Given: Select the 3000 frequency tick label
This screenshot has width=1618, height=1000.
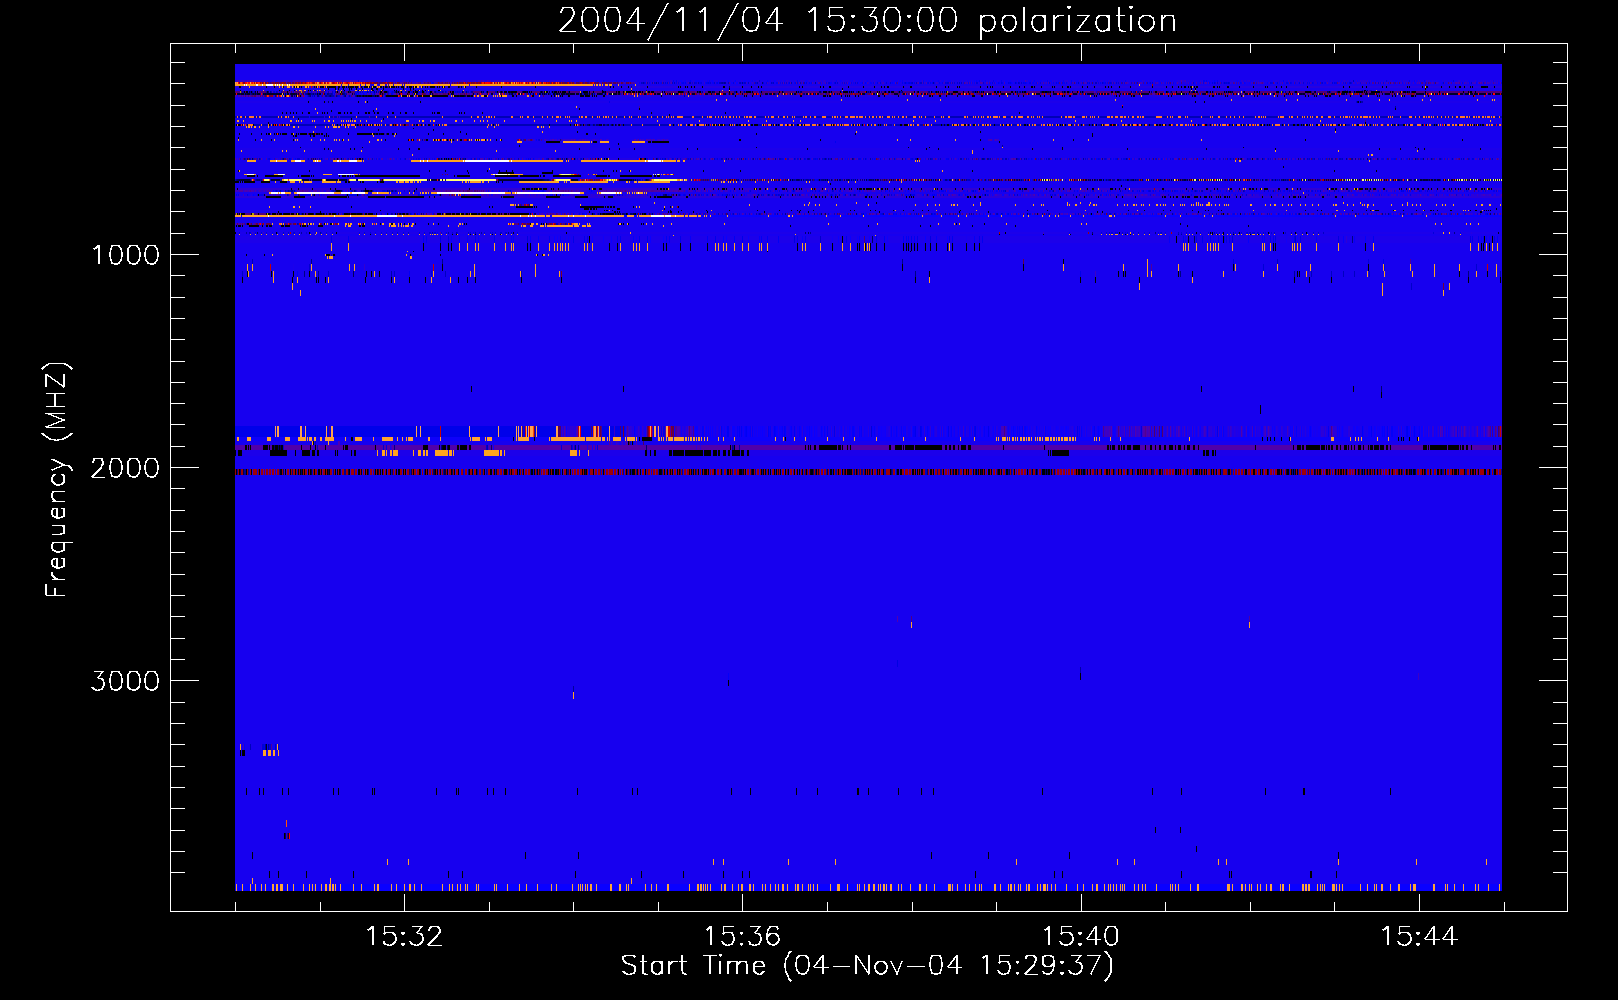Looking at the screenshot, I should pyautogui.click(x=124, y=681).
